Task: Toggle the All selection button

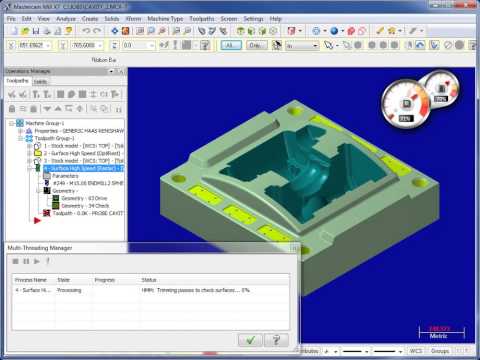Action: pos(231,45)
